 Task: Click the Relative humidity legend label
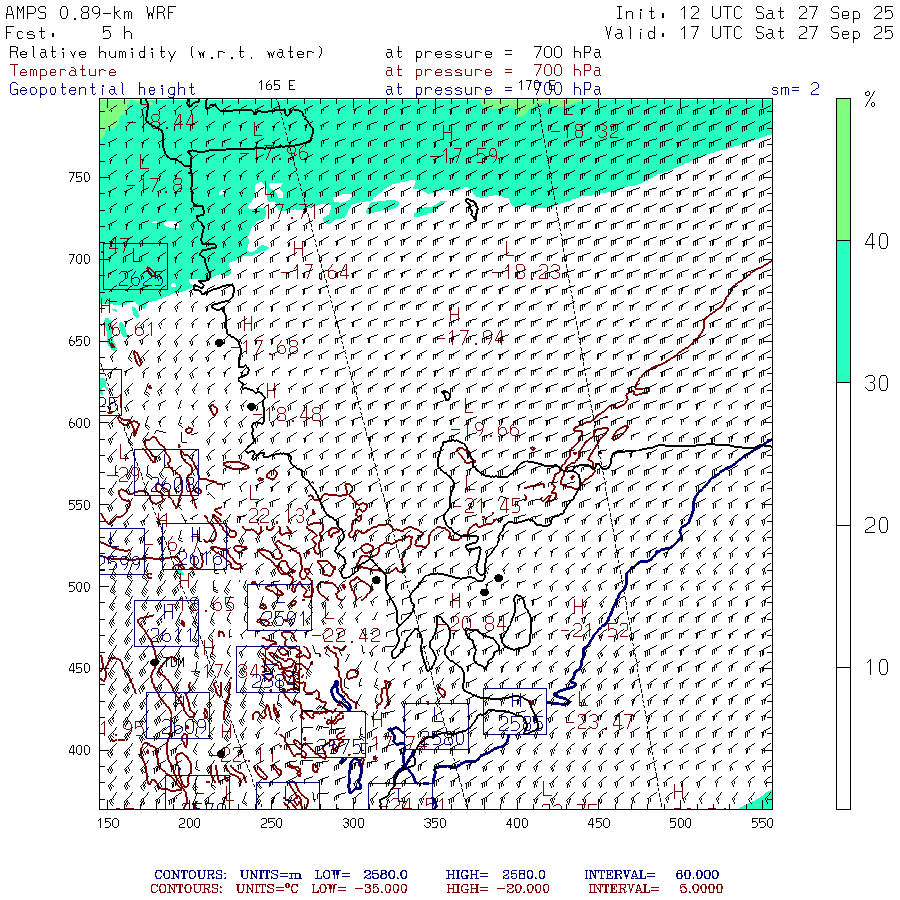166,52
